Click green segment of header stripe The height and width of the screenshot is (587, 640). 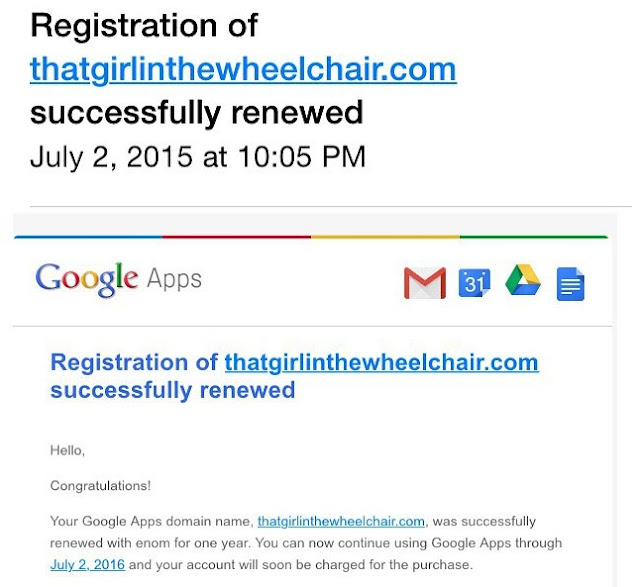click(533, 238)
